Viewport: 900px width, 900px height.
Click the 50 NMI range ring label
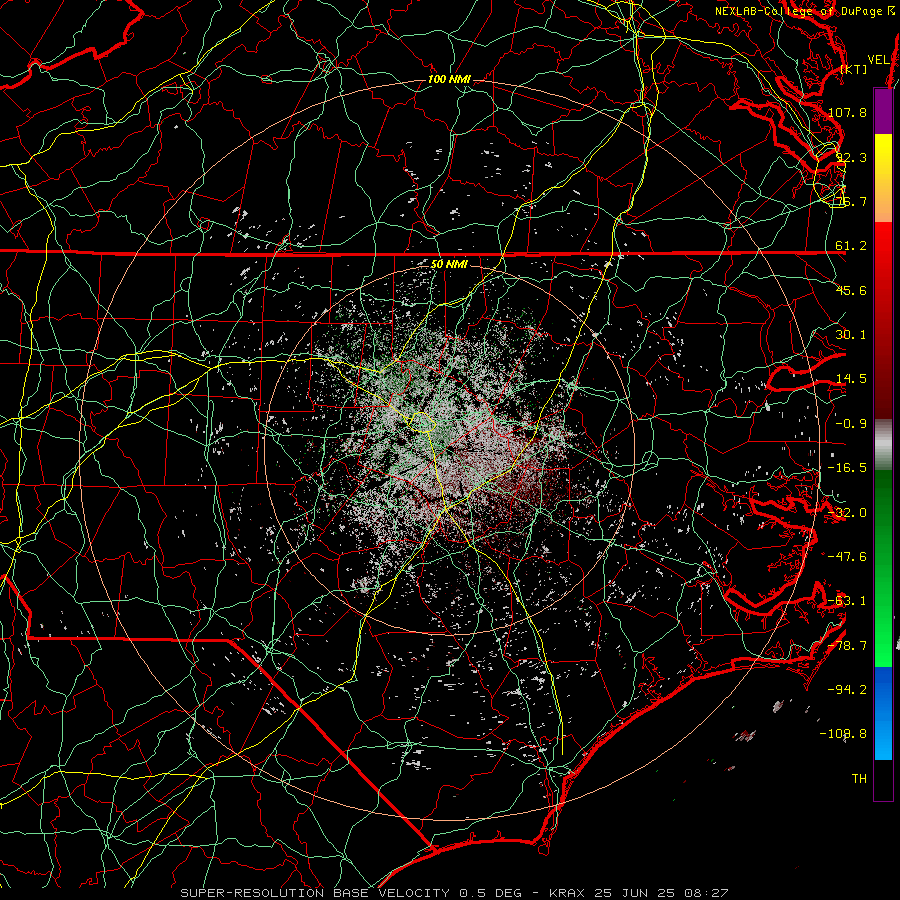coord(449,265)
